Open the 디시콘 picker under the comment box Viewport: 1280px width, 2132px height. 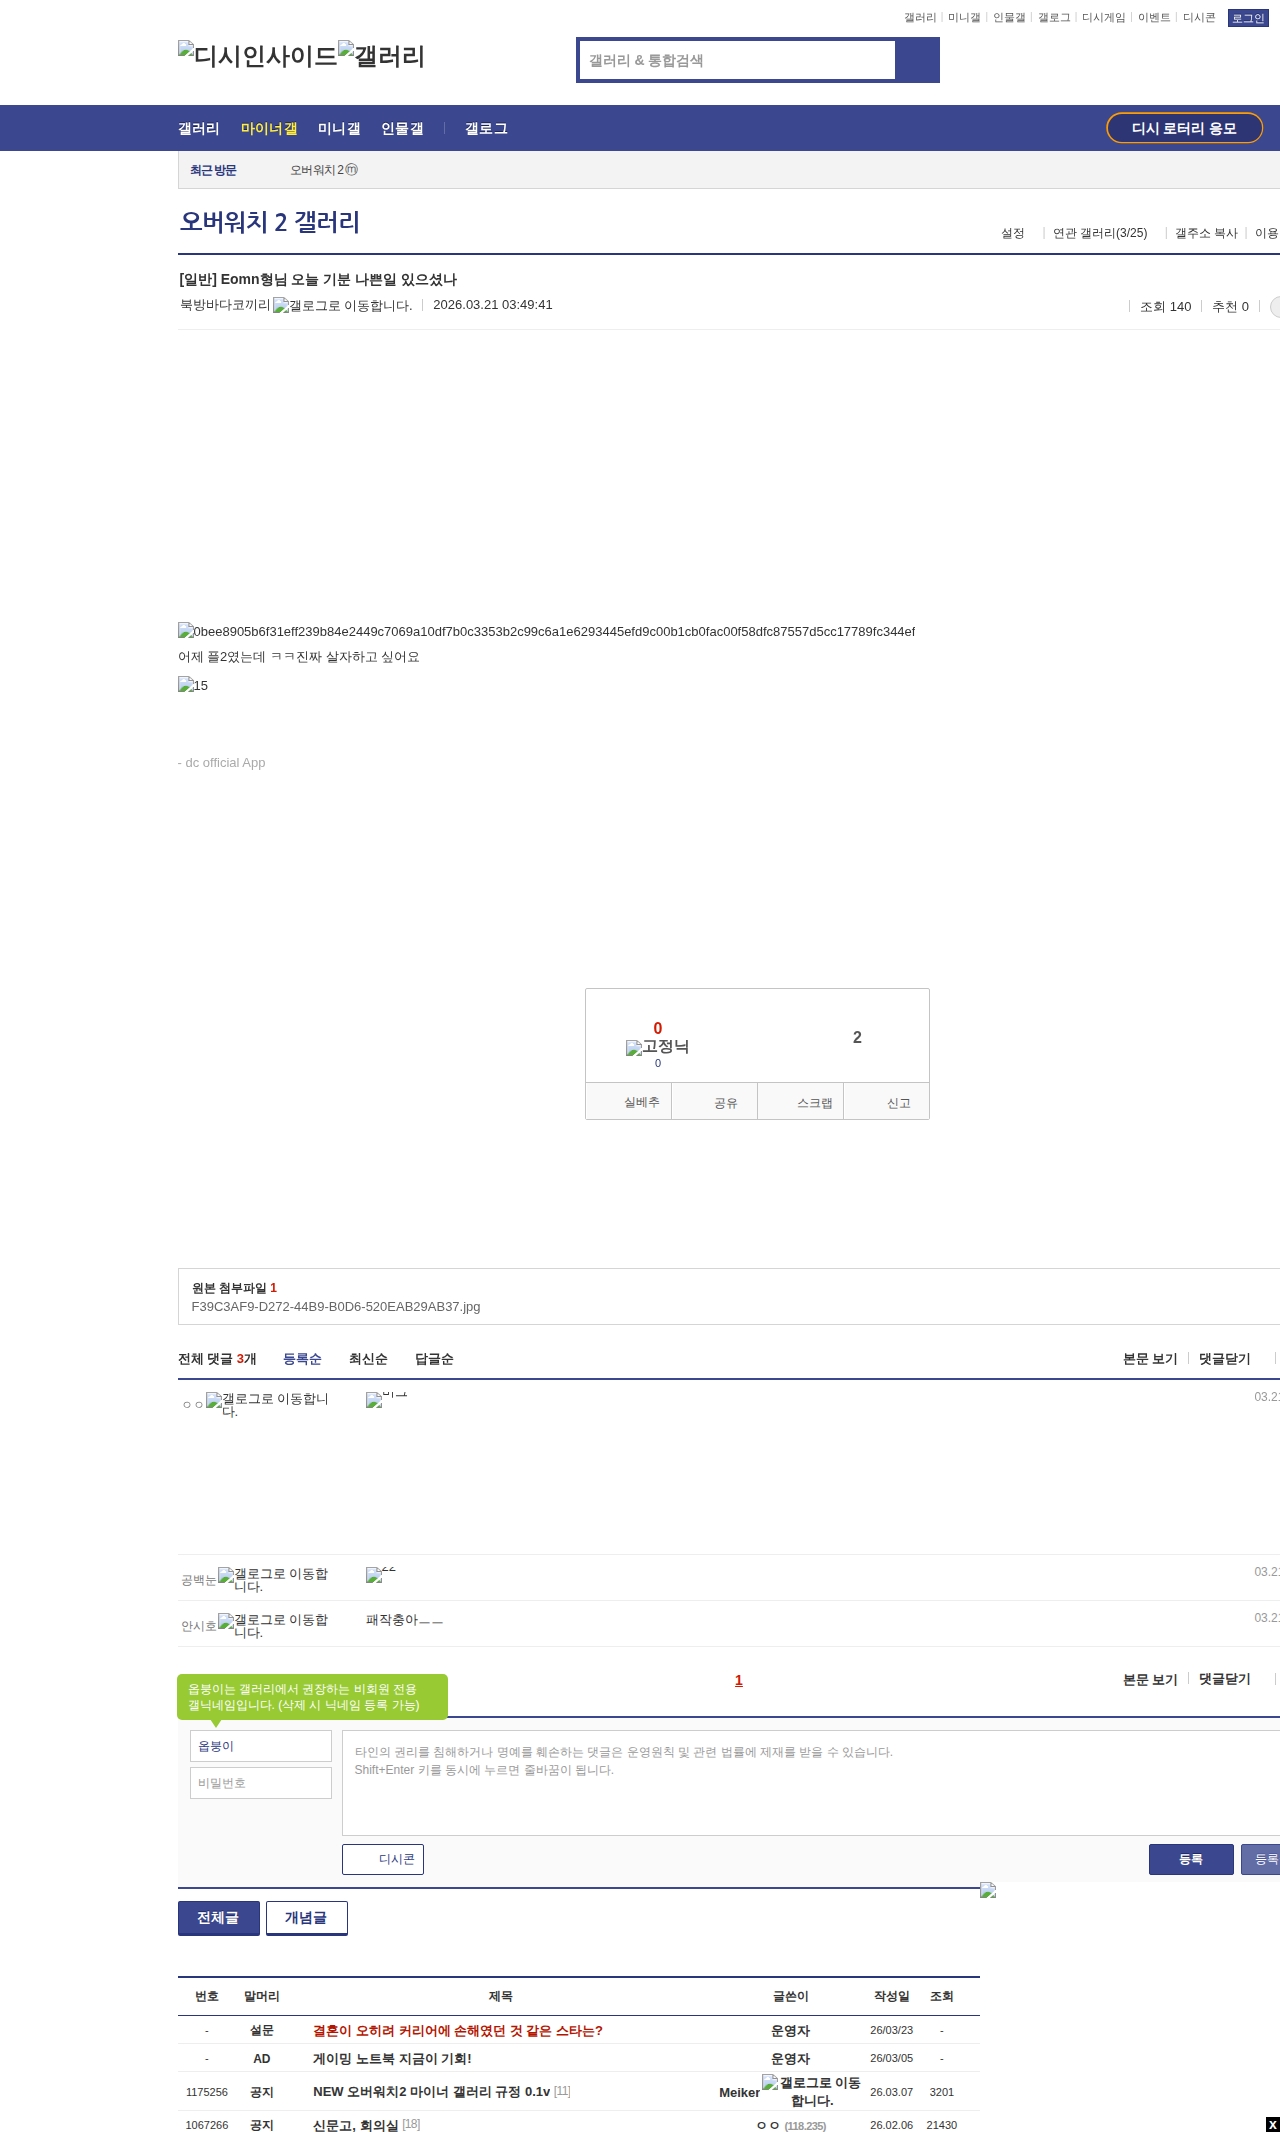(383, 1859)
